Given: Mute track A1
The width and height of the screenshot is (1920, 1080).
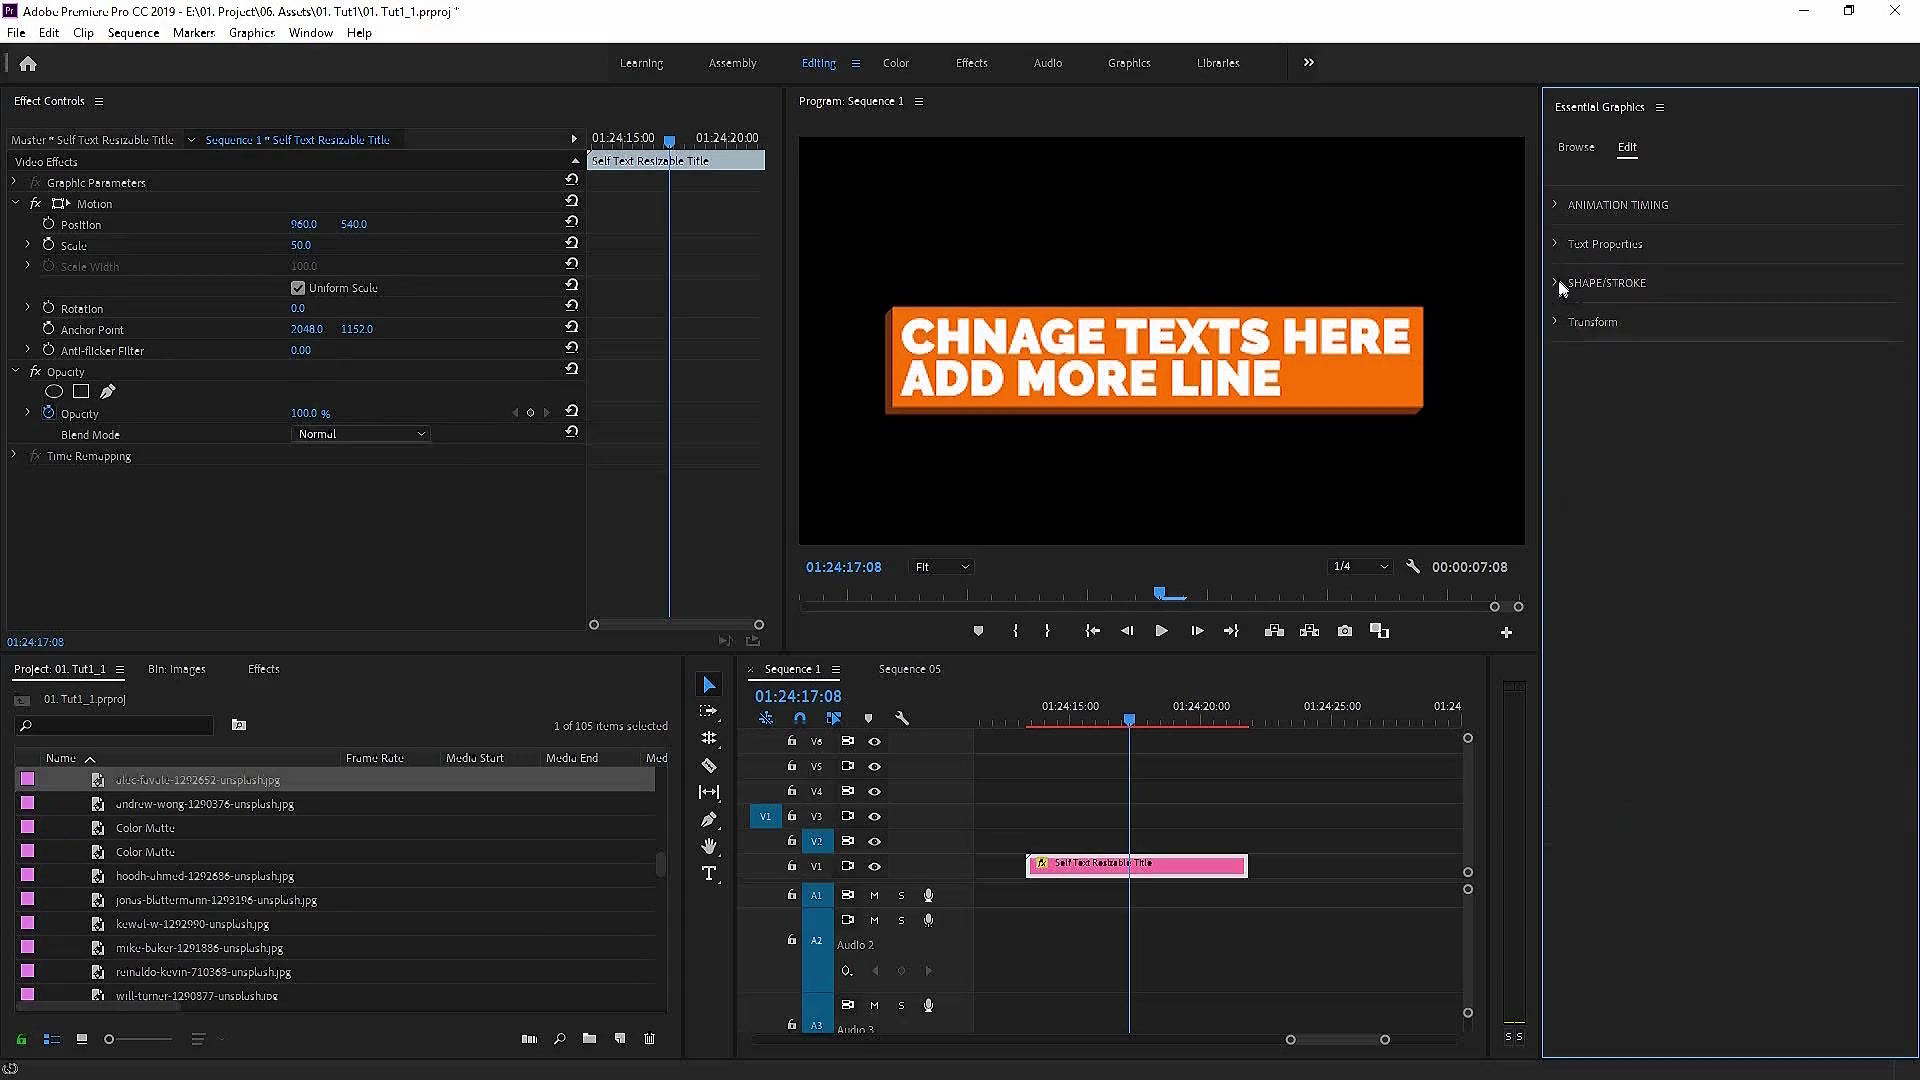Looking at the screenshot, I should (874, 895).
